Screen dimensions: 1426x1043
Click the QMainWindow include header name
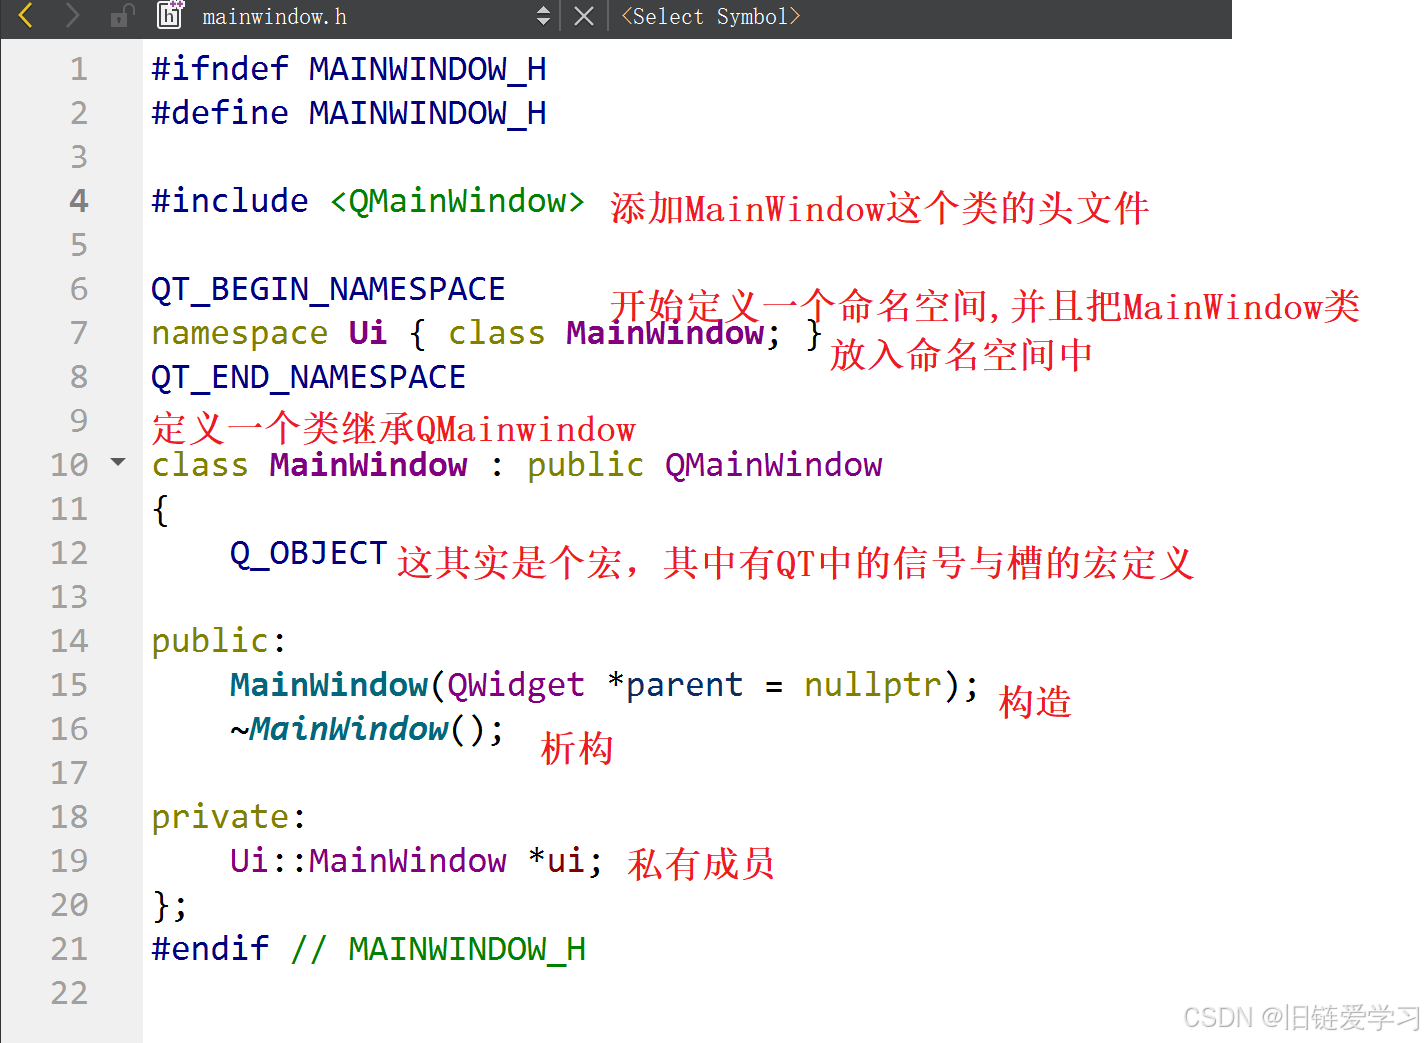point(457,201)
